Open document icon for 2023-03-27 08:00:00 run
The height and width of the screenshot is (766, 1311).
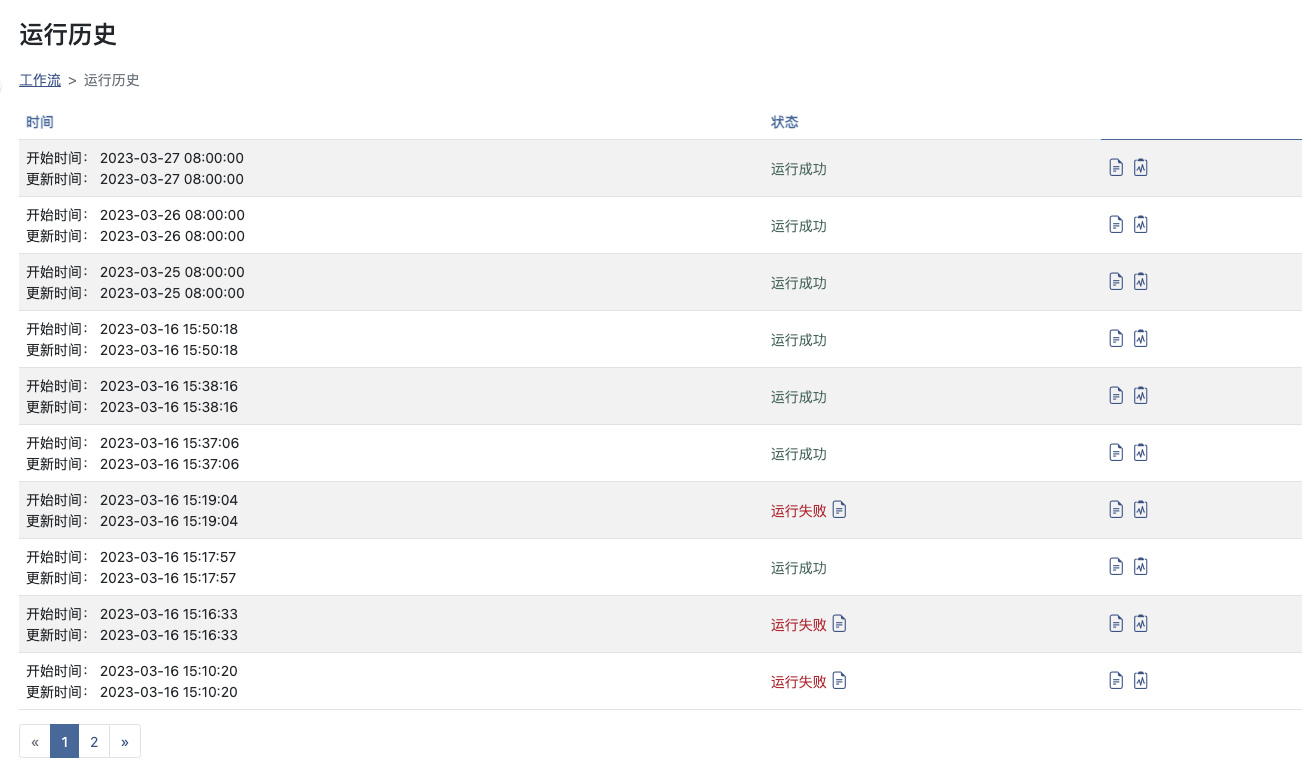point(1116,167)
